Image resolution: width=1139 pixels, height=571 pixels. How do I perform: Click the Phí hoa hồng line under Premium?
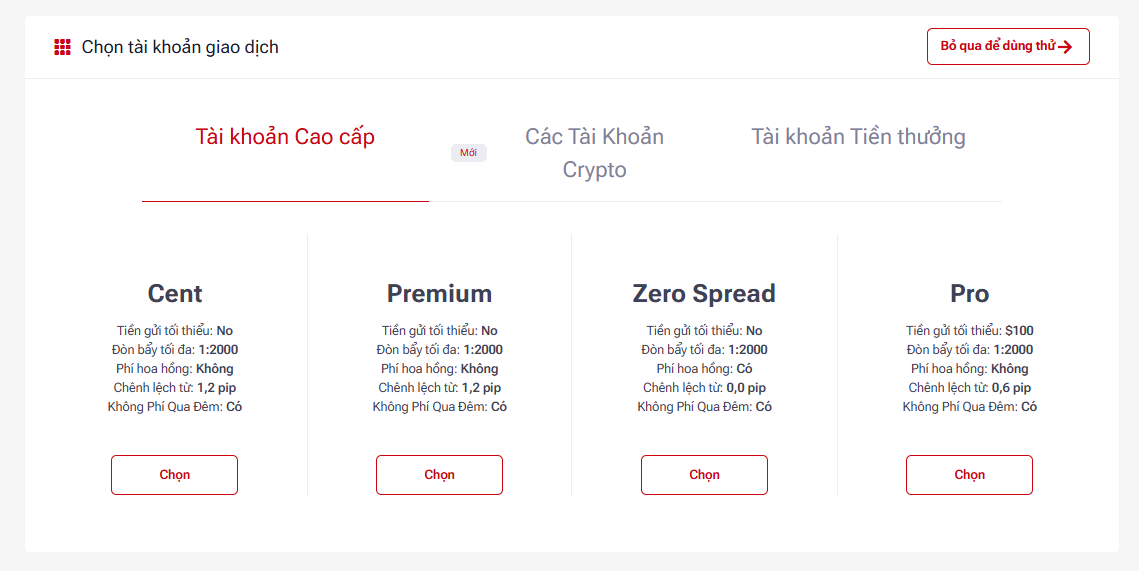click(439, 369)
